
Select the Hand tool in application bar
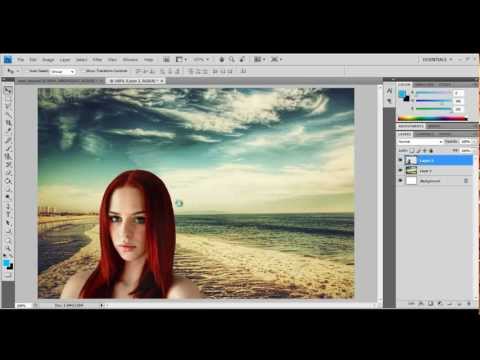pos(222,59)
